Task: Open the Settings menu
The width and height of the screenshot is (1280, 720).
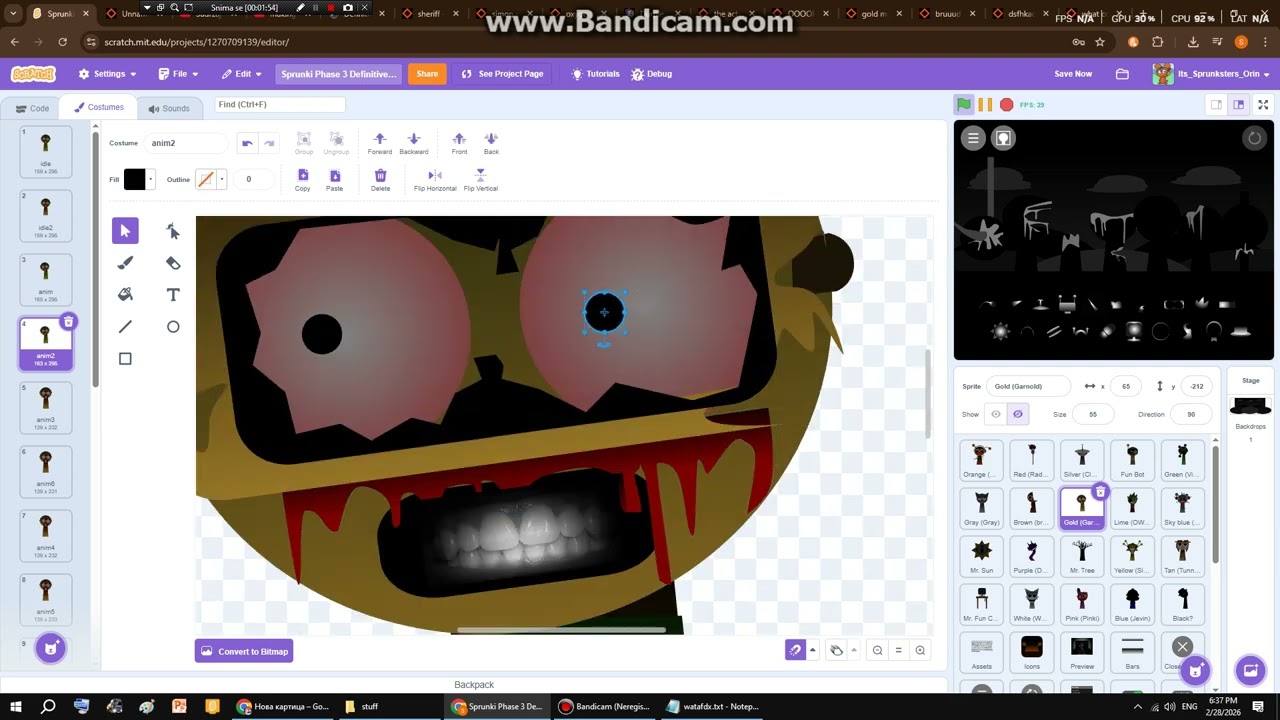Action: point(107,74)
